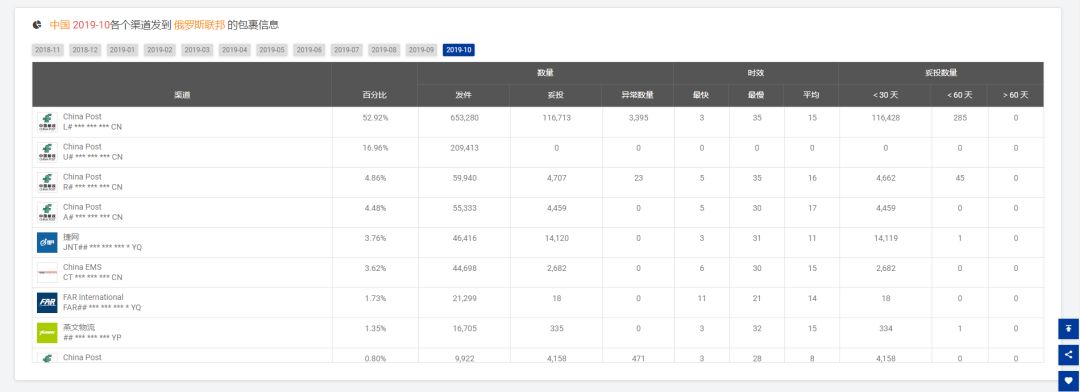Switch to the 2019-01 month tab
Viewport: 1080px width, 392px height.
pos(123,50)
